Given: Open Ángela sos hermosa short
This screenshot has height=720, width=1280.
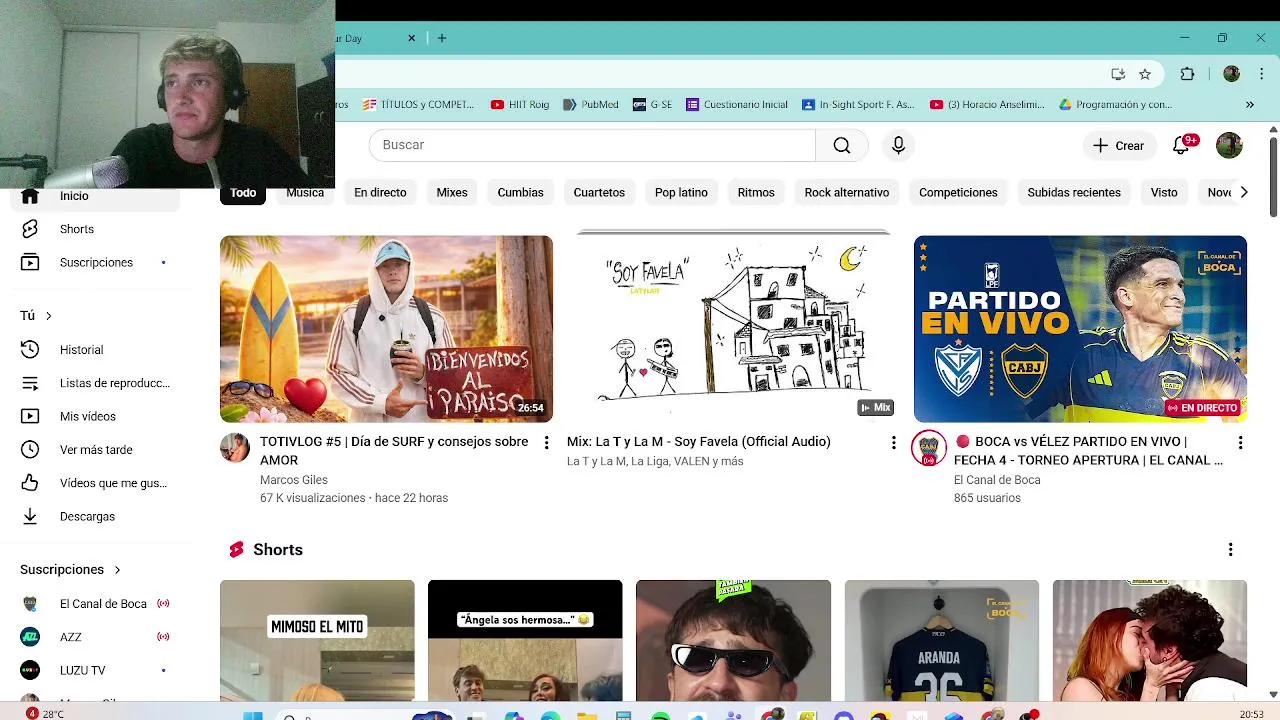Looking at the screenshot, I should click(525, 640).
